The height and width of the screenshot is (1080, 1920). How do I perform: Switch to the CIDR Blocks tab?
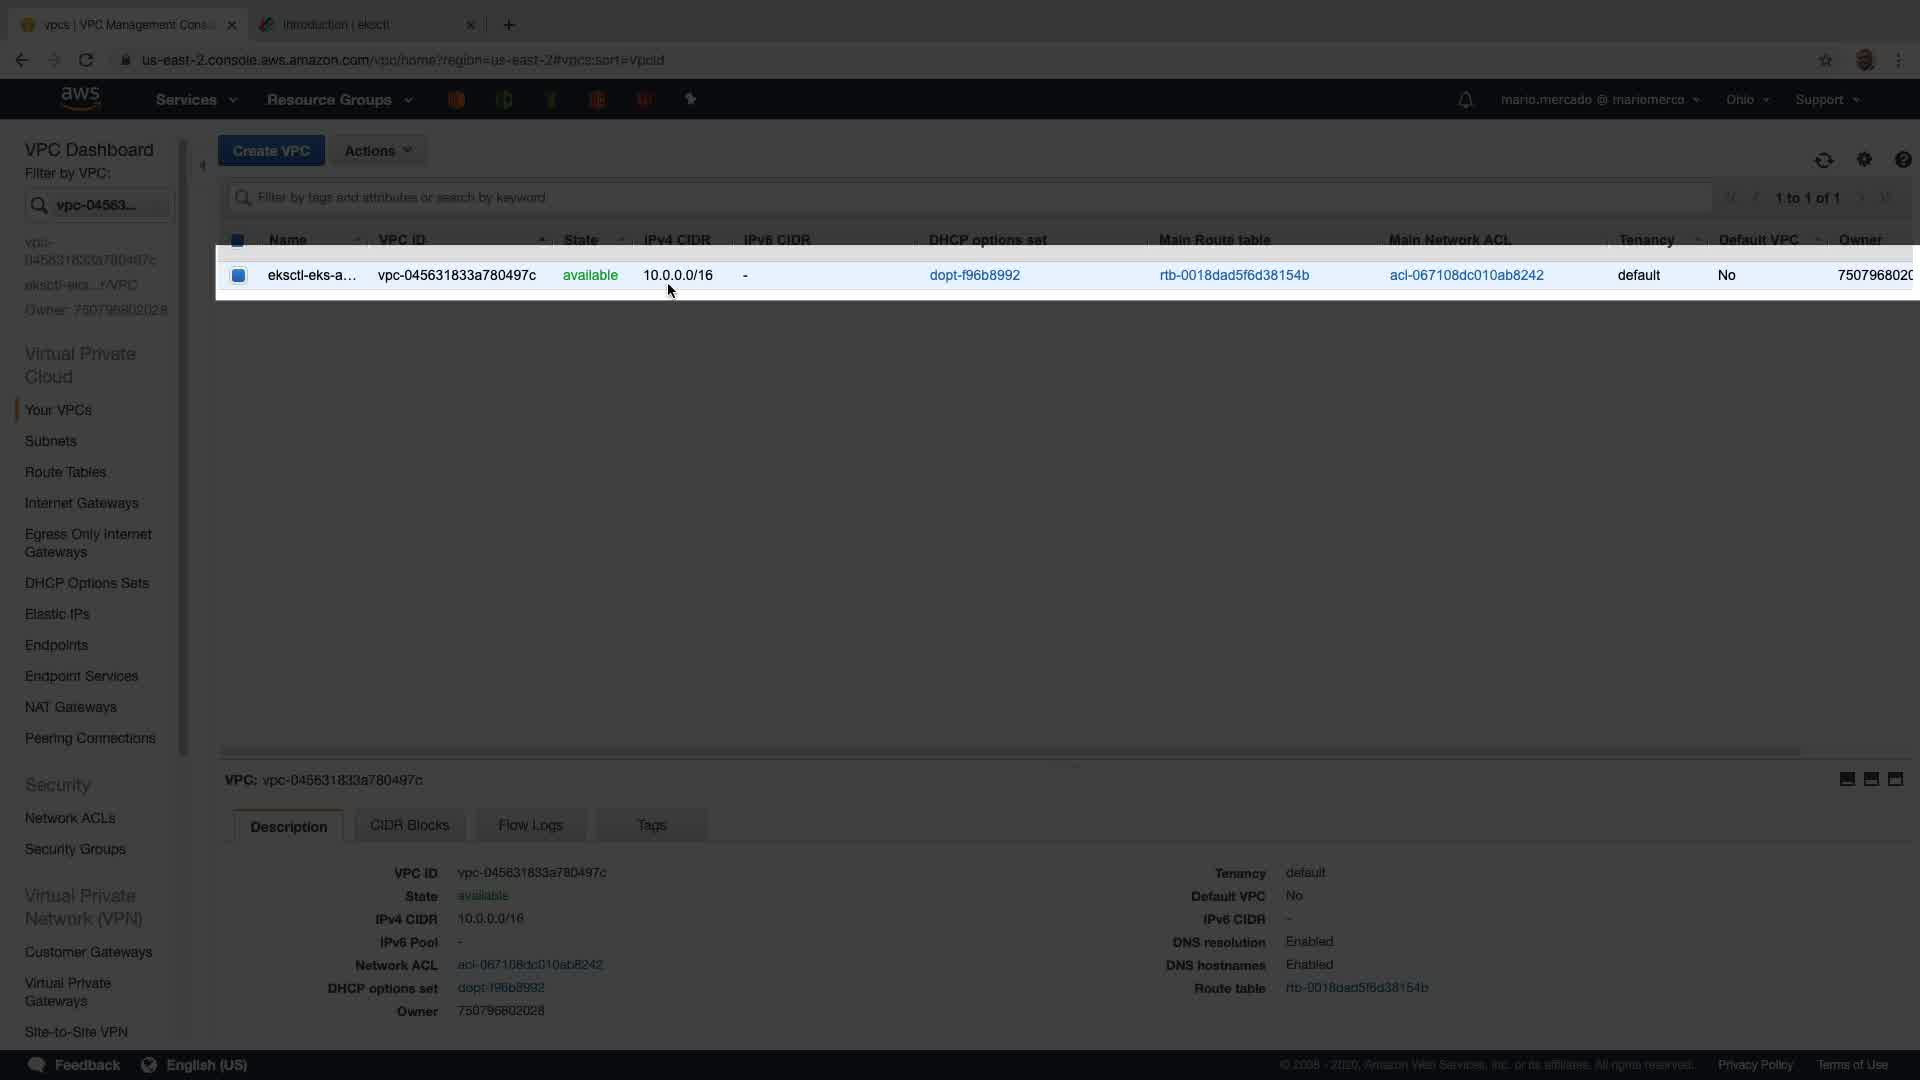409,825
